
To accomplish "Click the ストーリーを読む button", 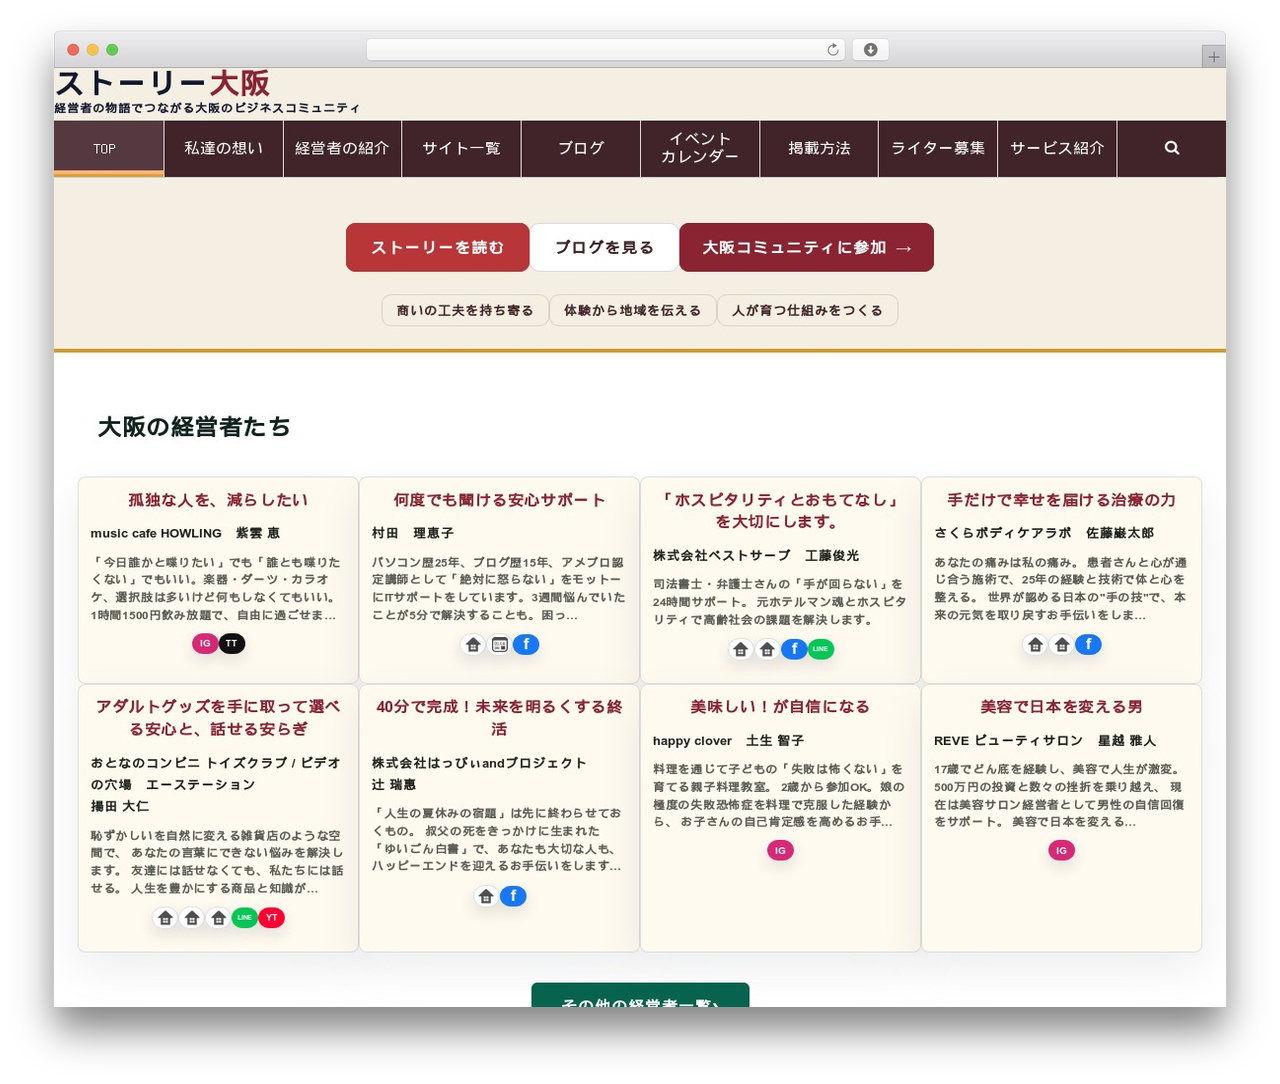I will click(437, 247).
